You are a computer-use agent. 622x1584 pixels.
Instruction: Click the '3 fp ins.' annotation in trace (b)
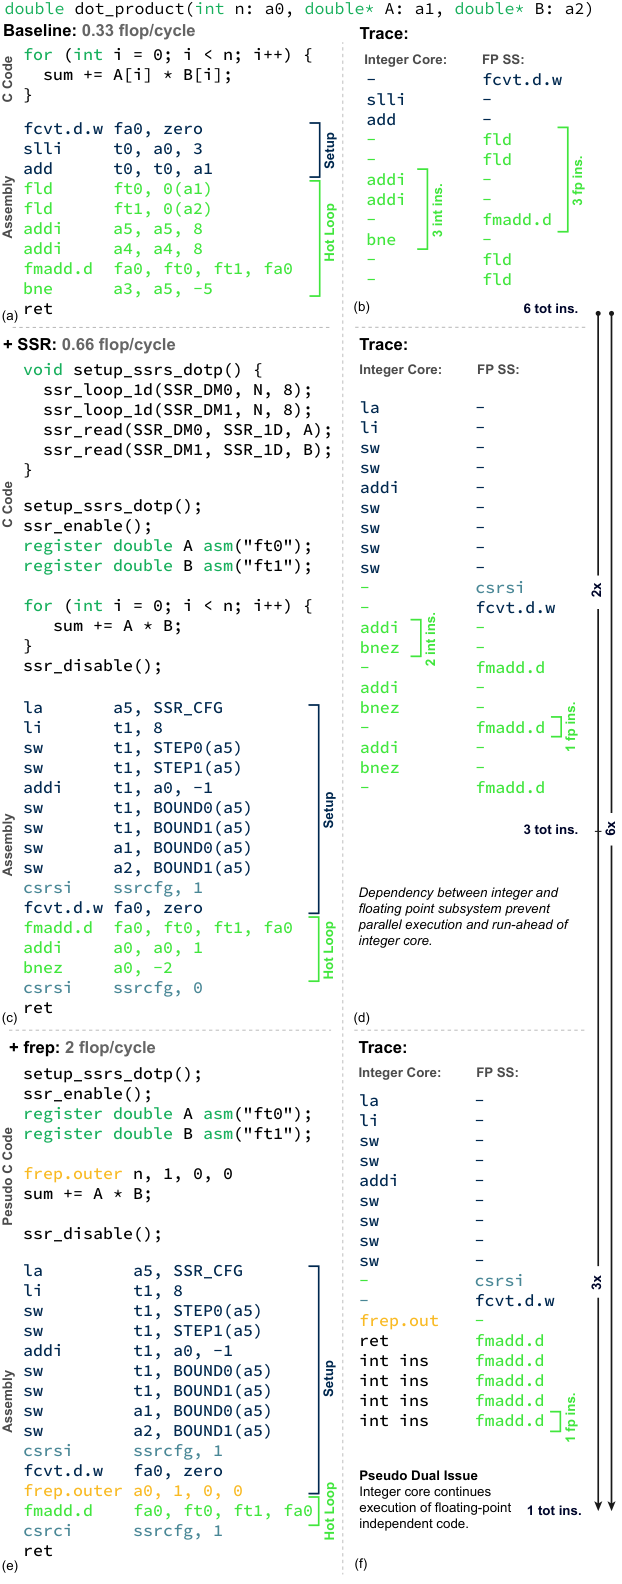[x=577, y=180]
